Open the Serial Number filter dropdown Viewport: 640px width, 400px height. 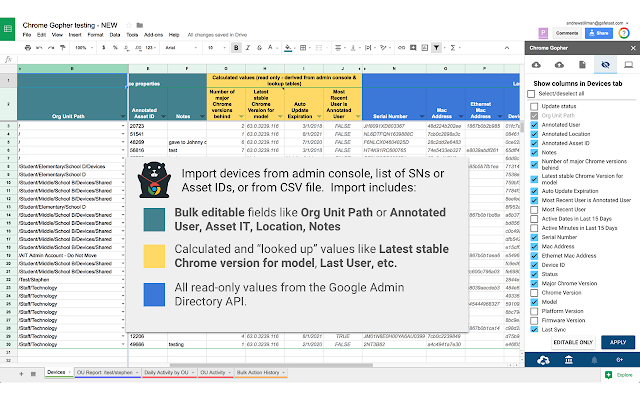pos(422,116)
